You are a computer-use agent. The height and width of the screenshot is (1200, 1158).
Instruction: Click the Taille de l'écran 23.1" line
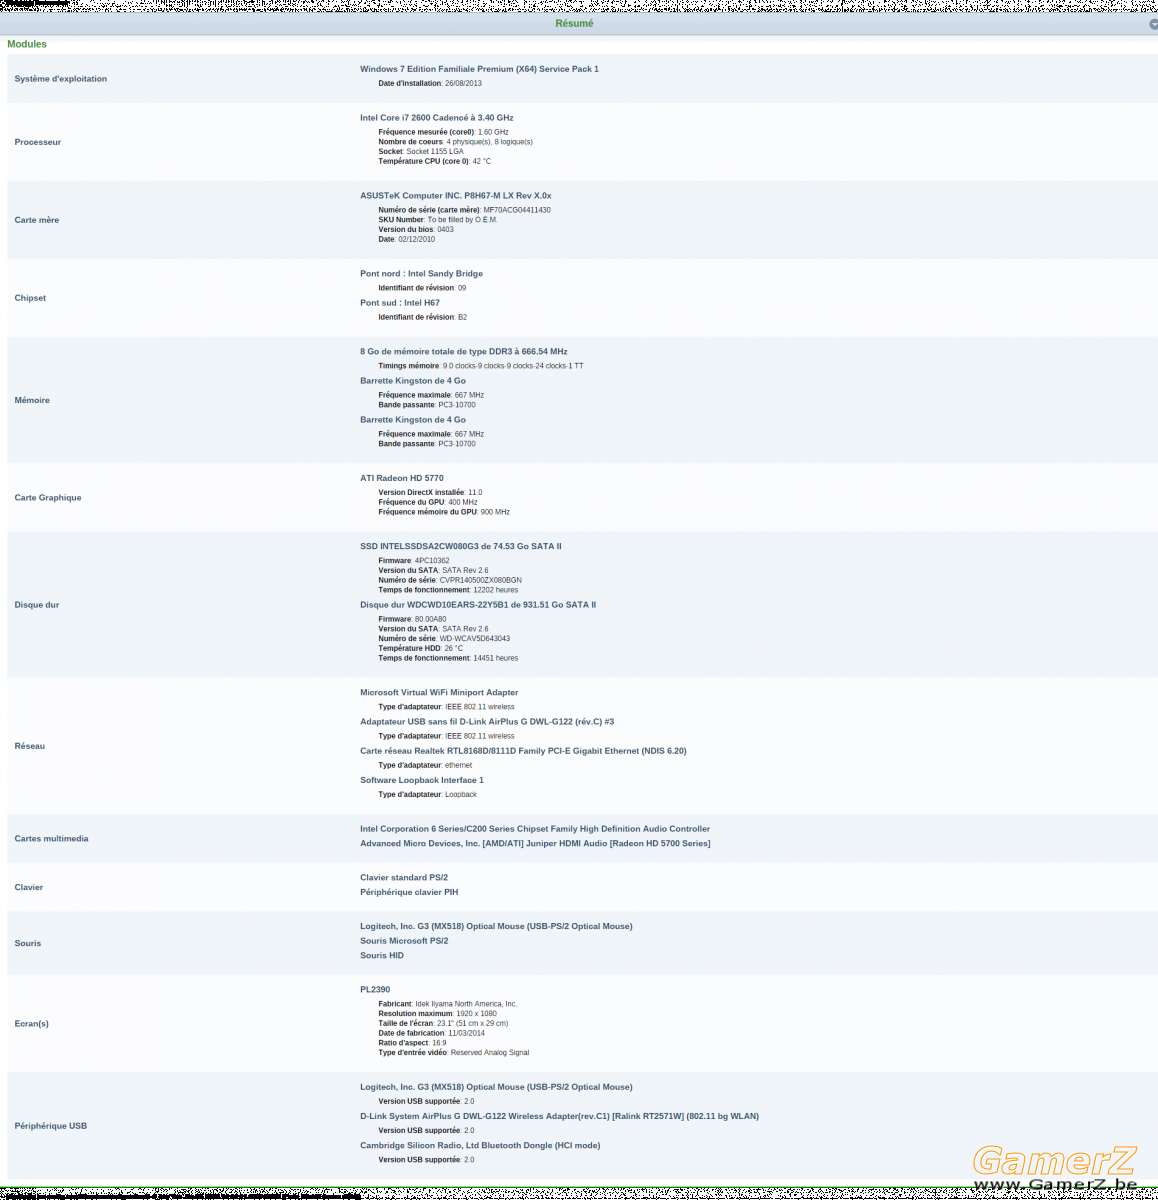pyautogui.click(x=443, y=1024)
